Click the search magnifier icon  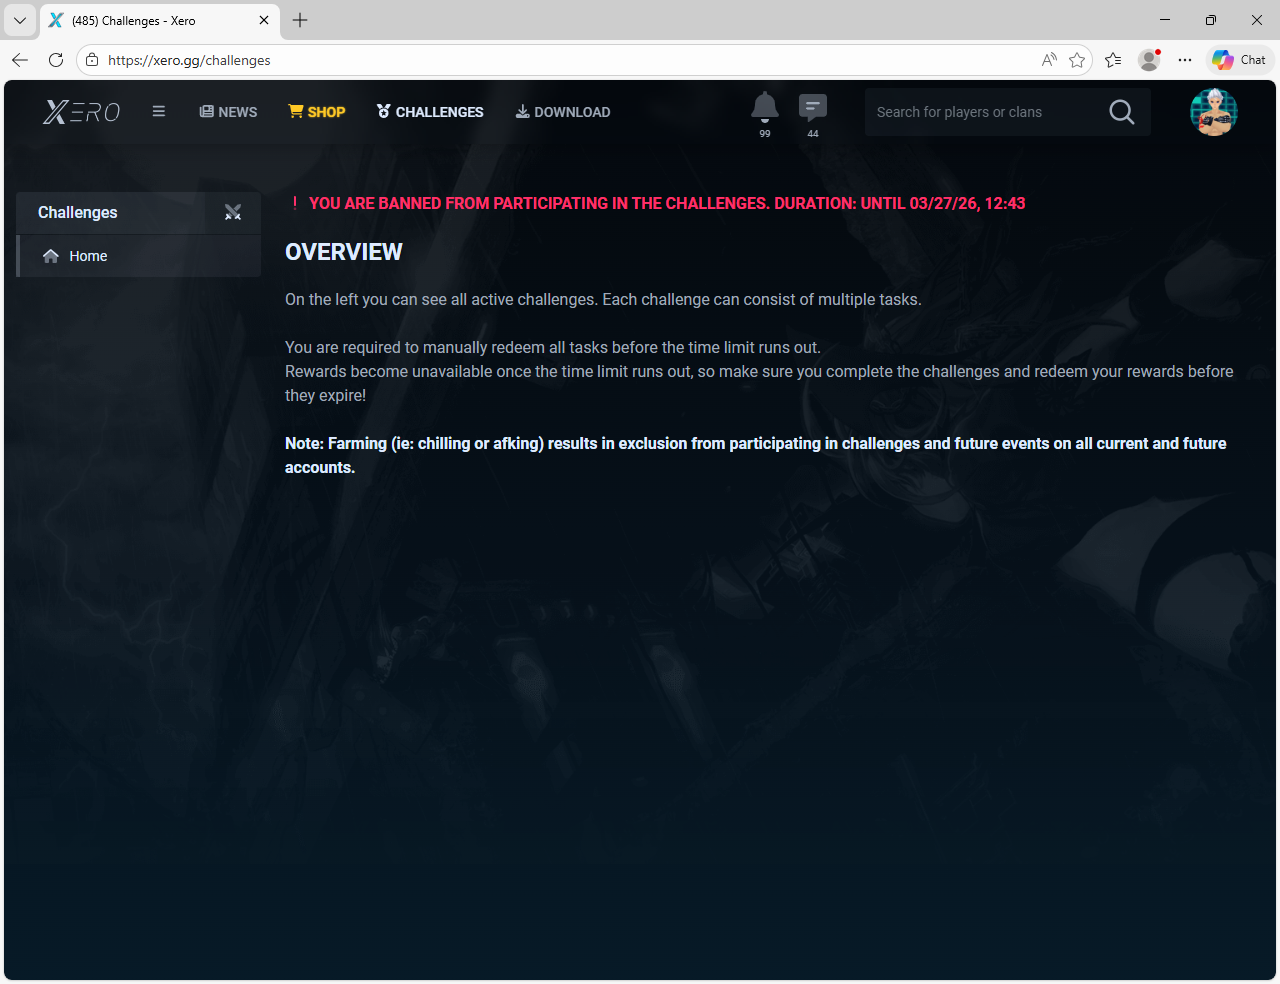point(1122,112)
